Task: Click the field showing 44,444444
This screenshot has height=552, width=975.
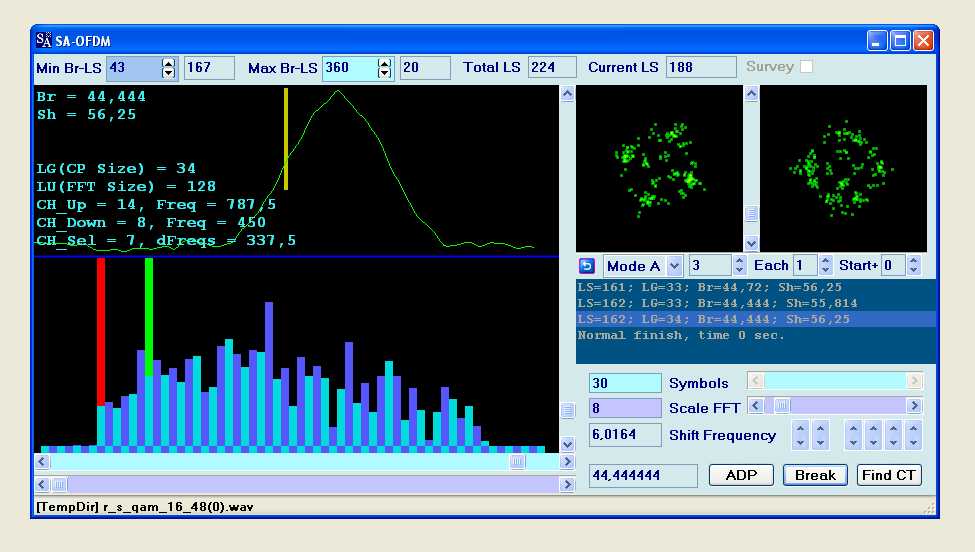Action: (x=643, y=476)
